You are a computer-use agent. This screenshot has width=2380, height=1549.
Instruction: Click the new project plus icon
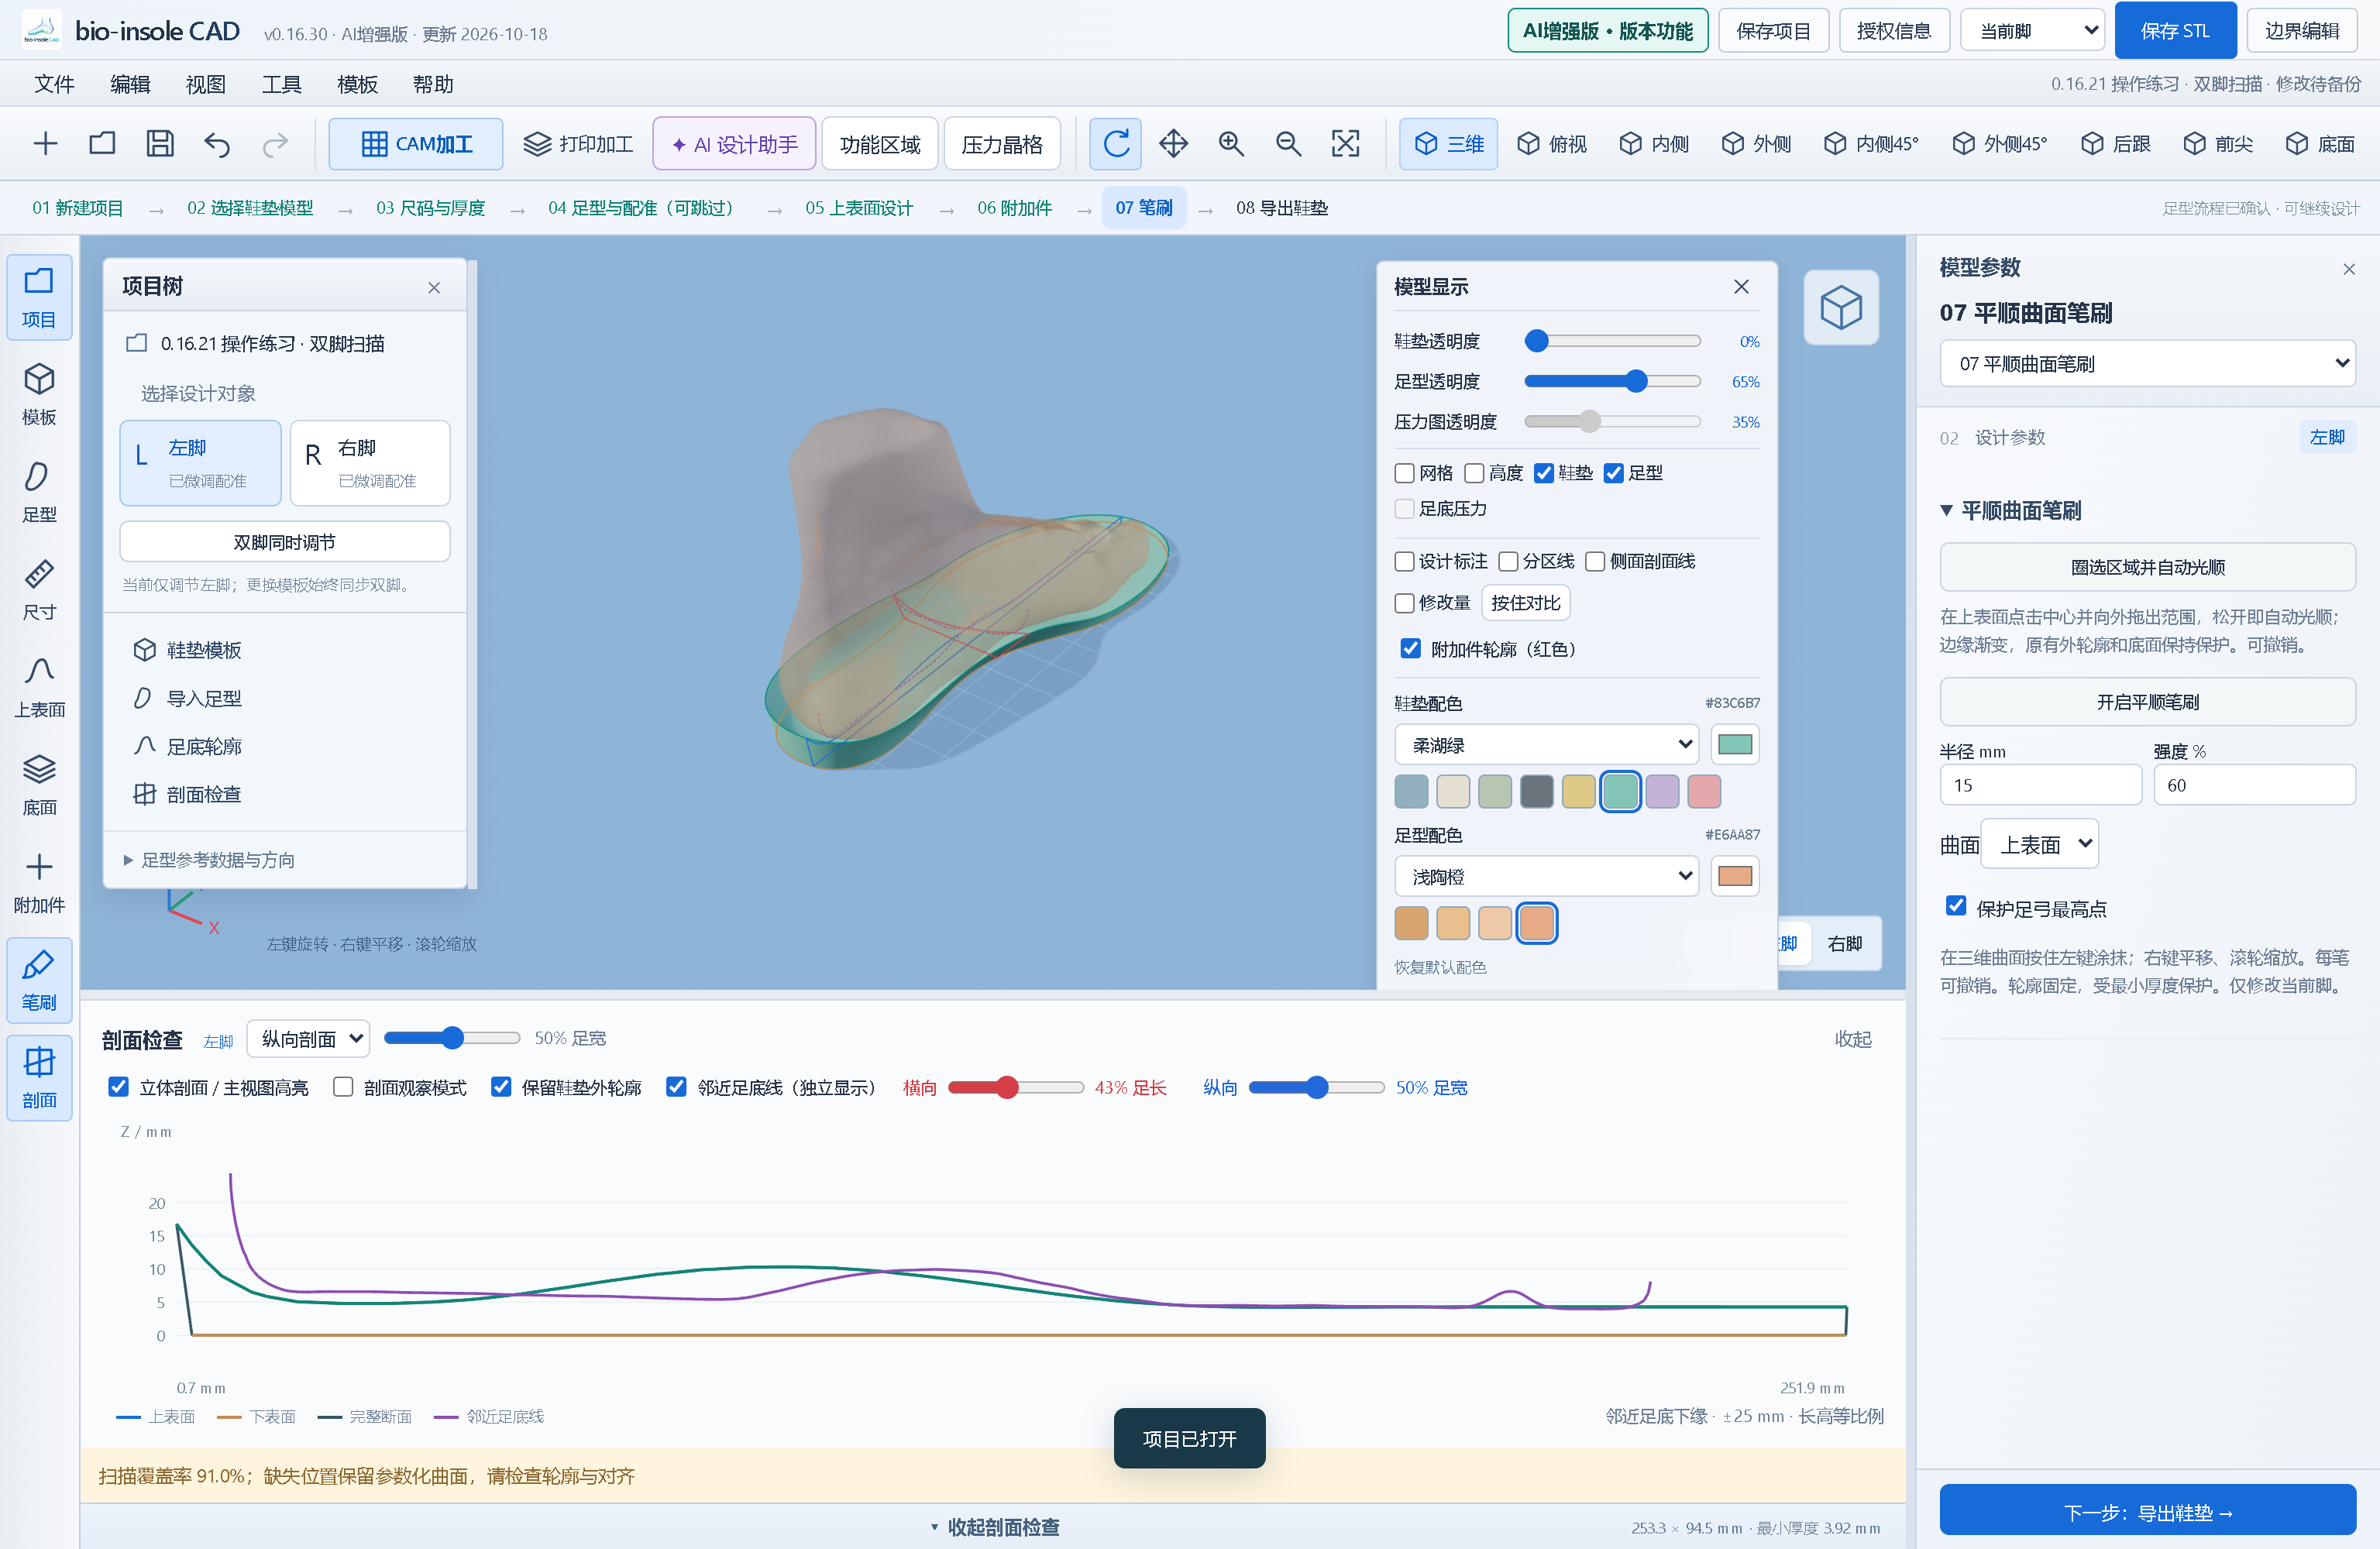coord(45,143)
